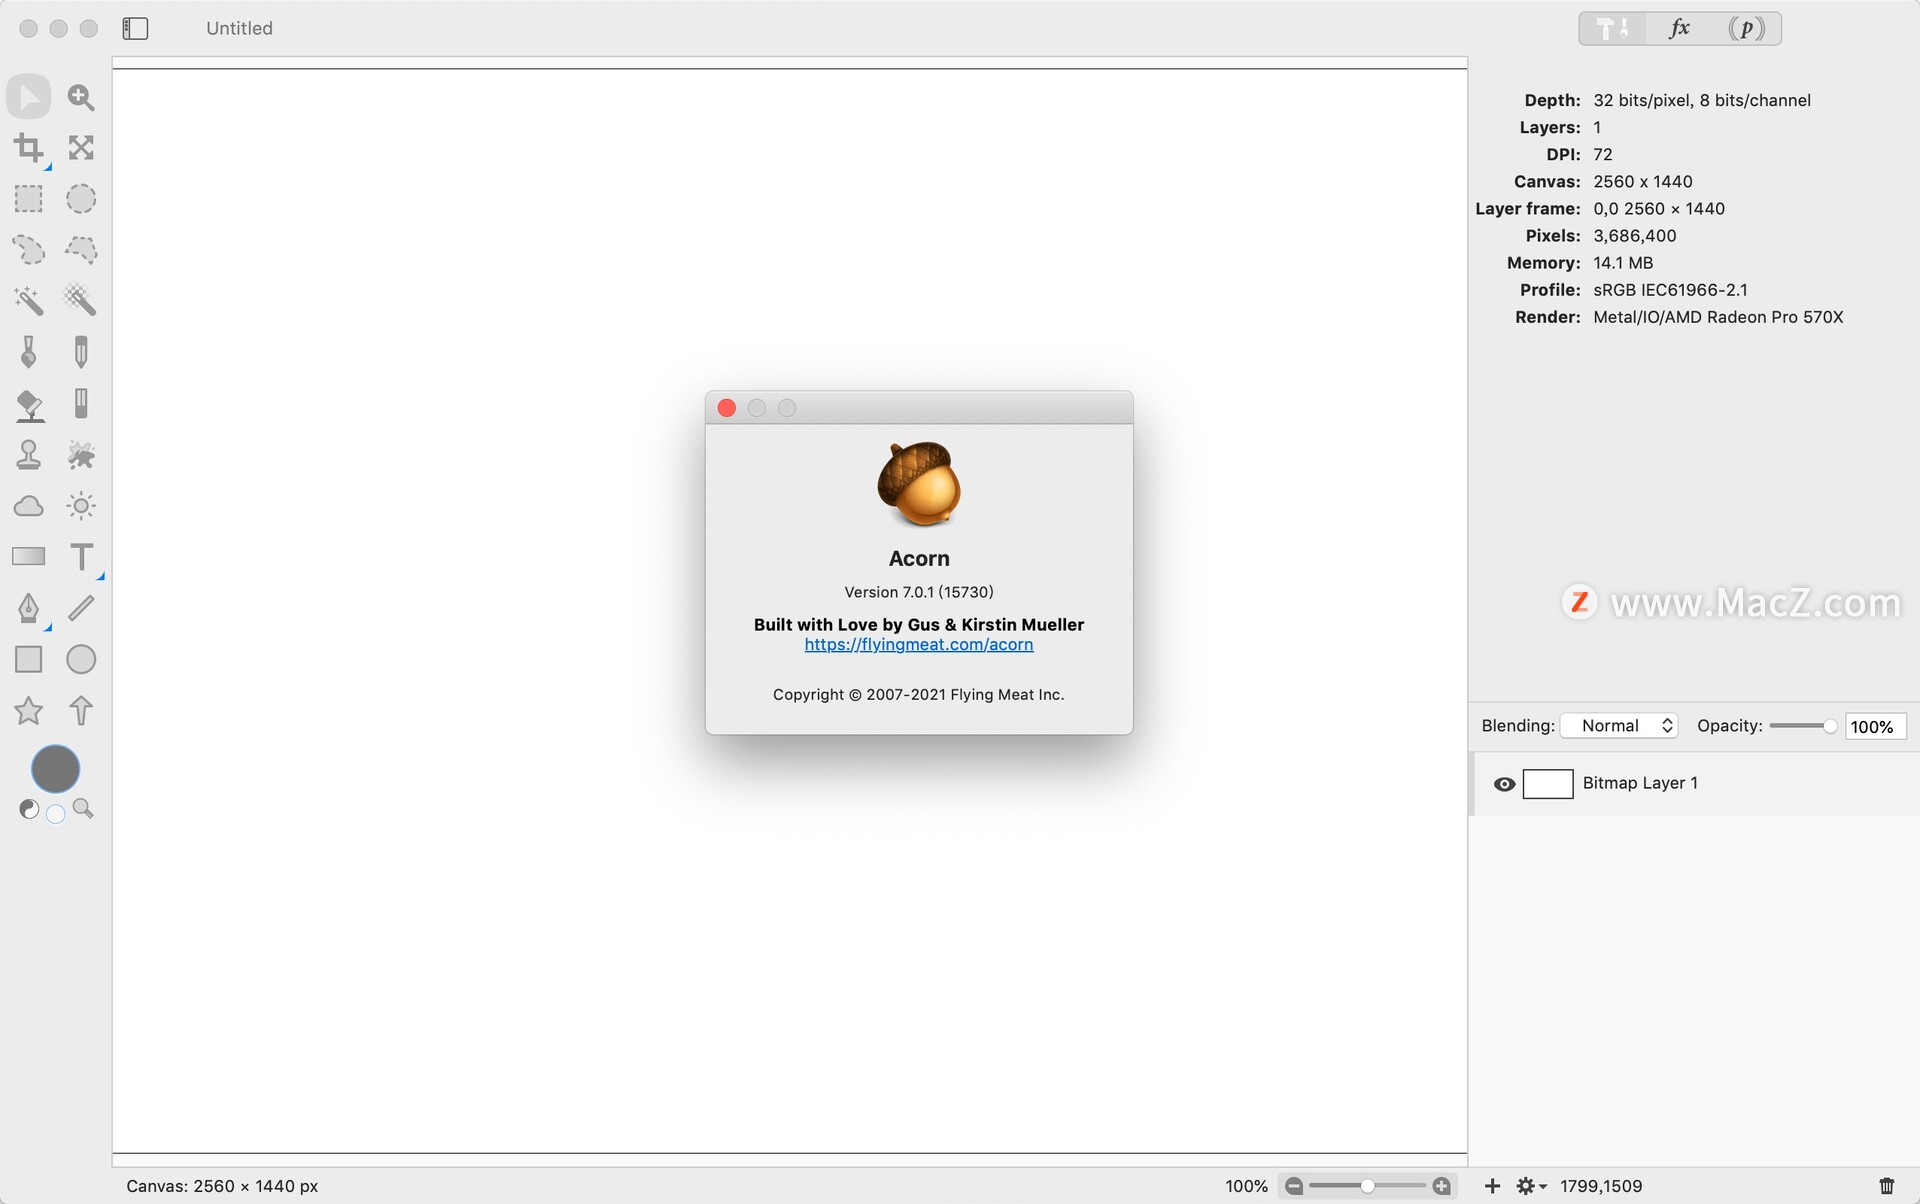
Task: Zoom out with minus magnifier button
Action: [x=1294, y=1186]
